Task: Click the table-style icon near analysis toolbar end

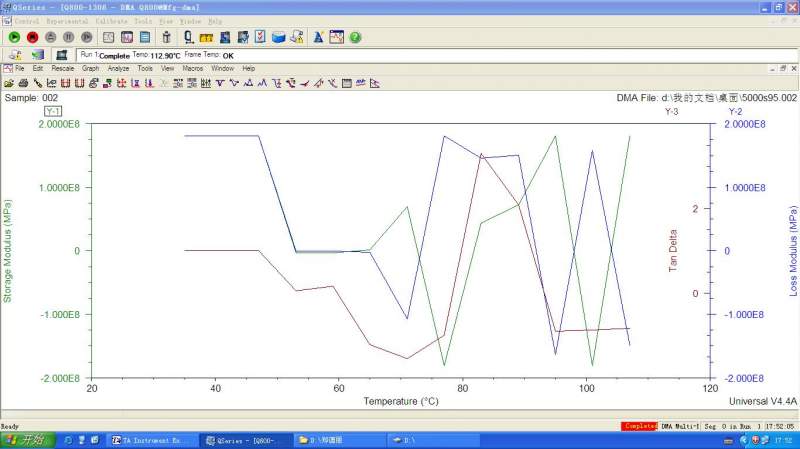Action: coord(347,83)
